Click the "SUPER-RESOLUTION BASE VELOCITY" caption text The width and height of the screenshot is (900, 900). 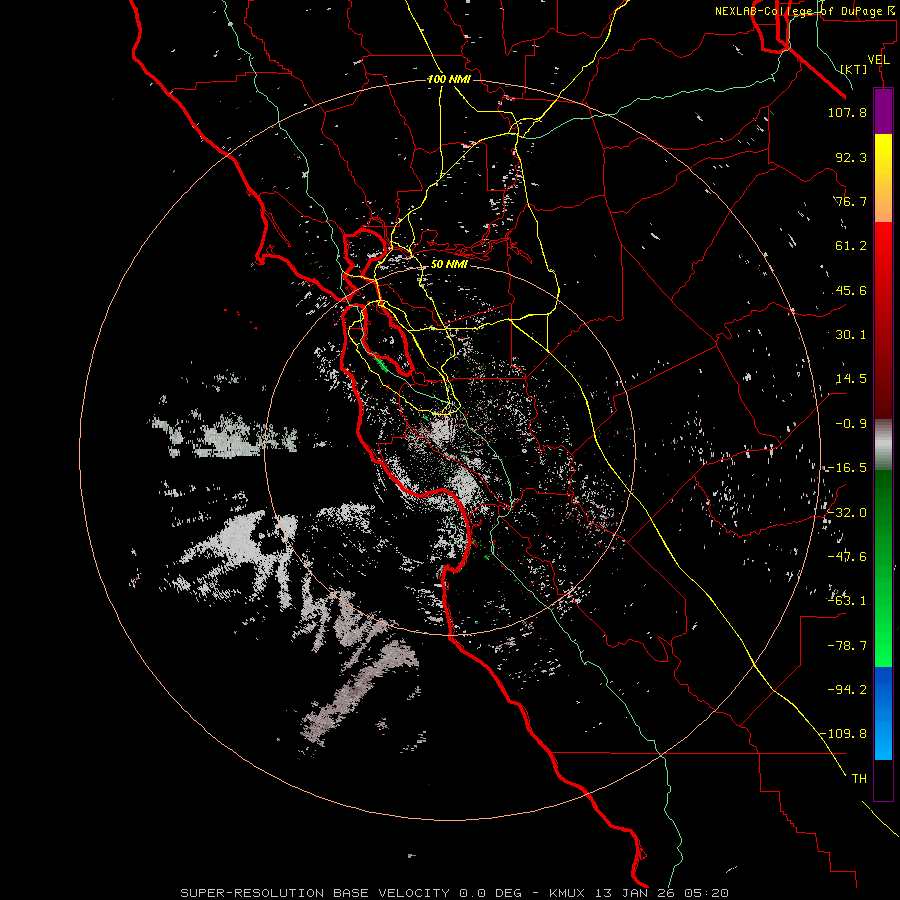[317, 893]
